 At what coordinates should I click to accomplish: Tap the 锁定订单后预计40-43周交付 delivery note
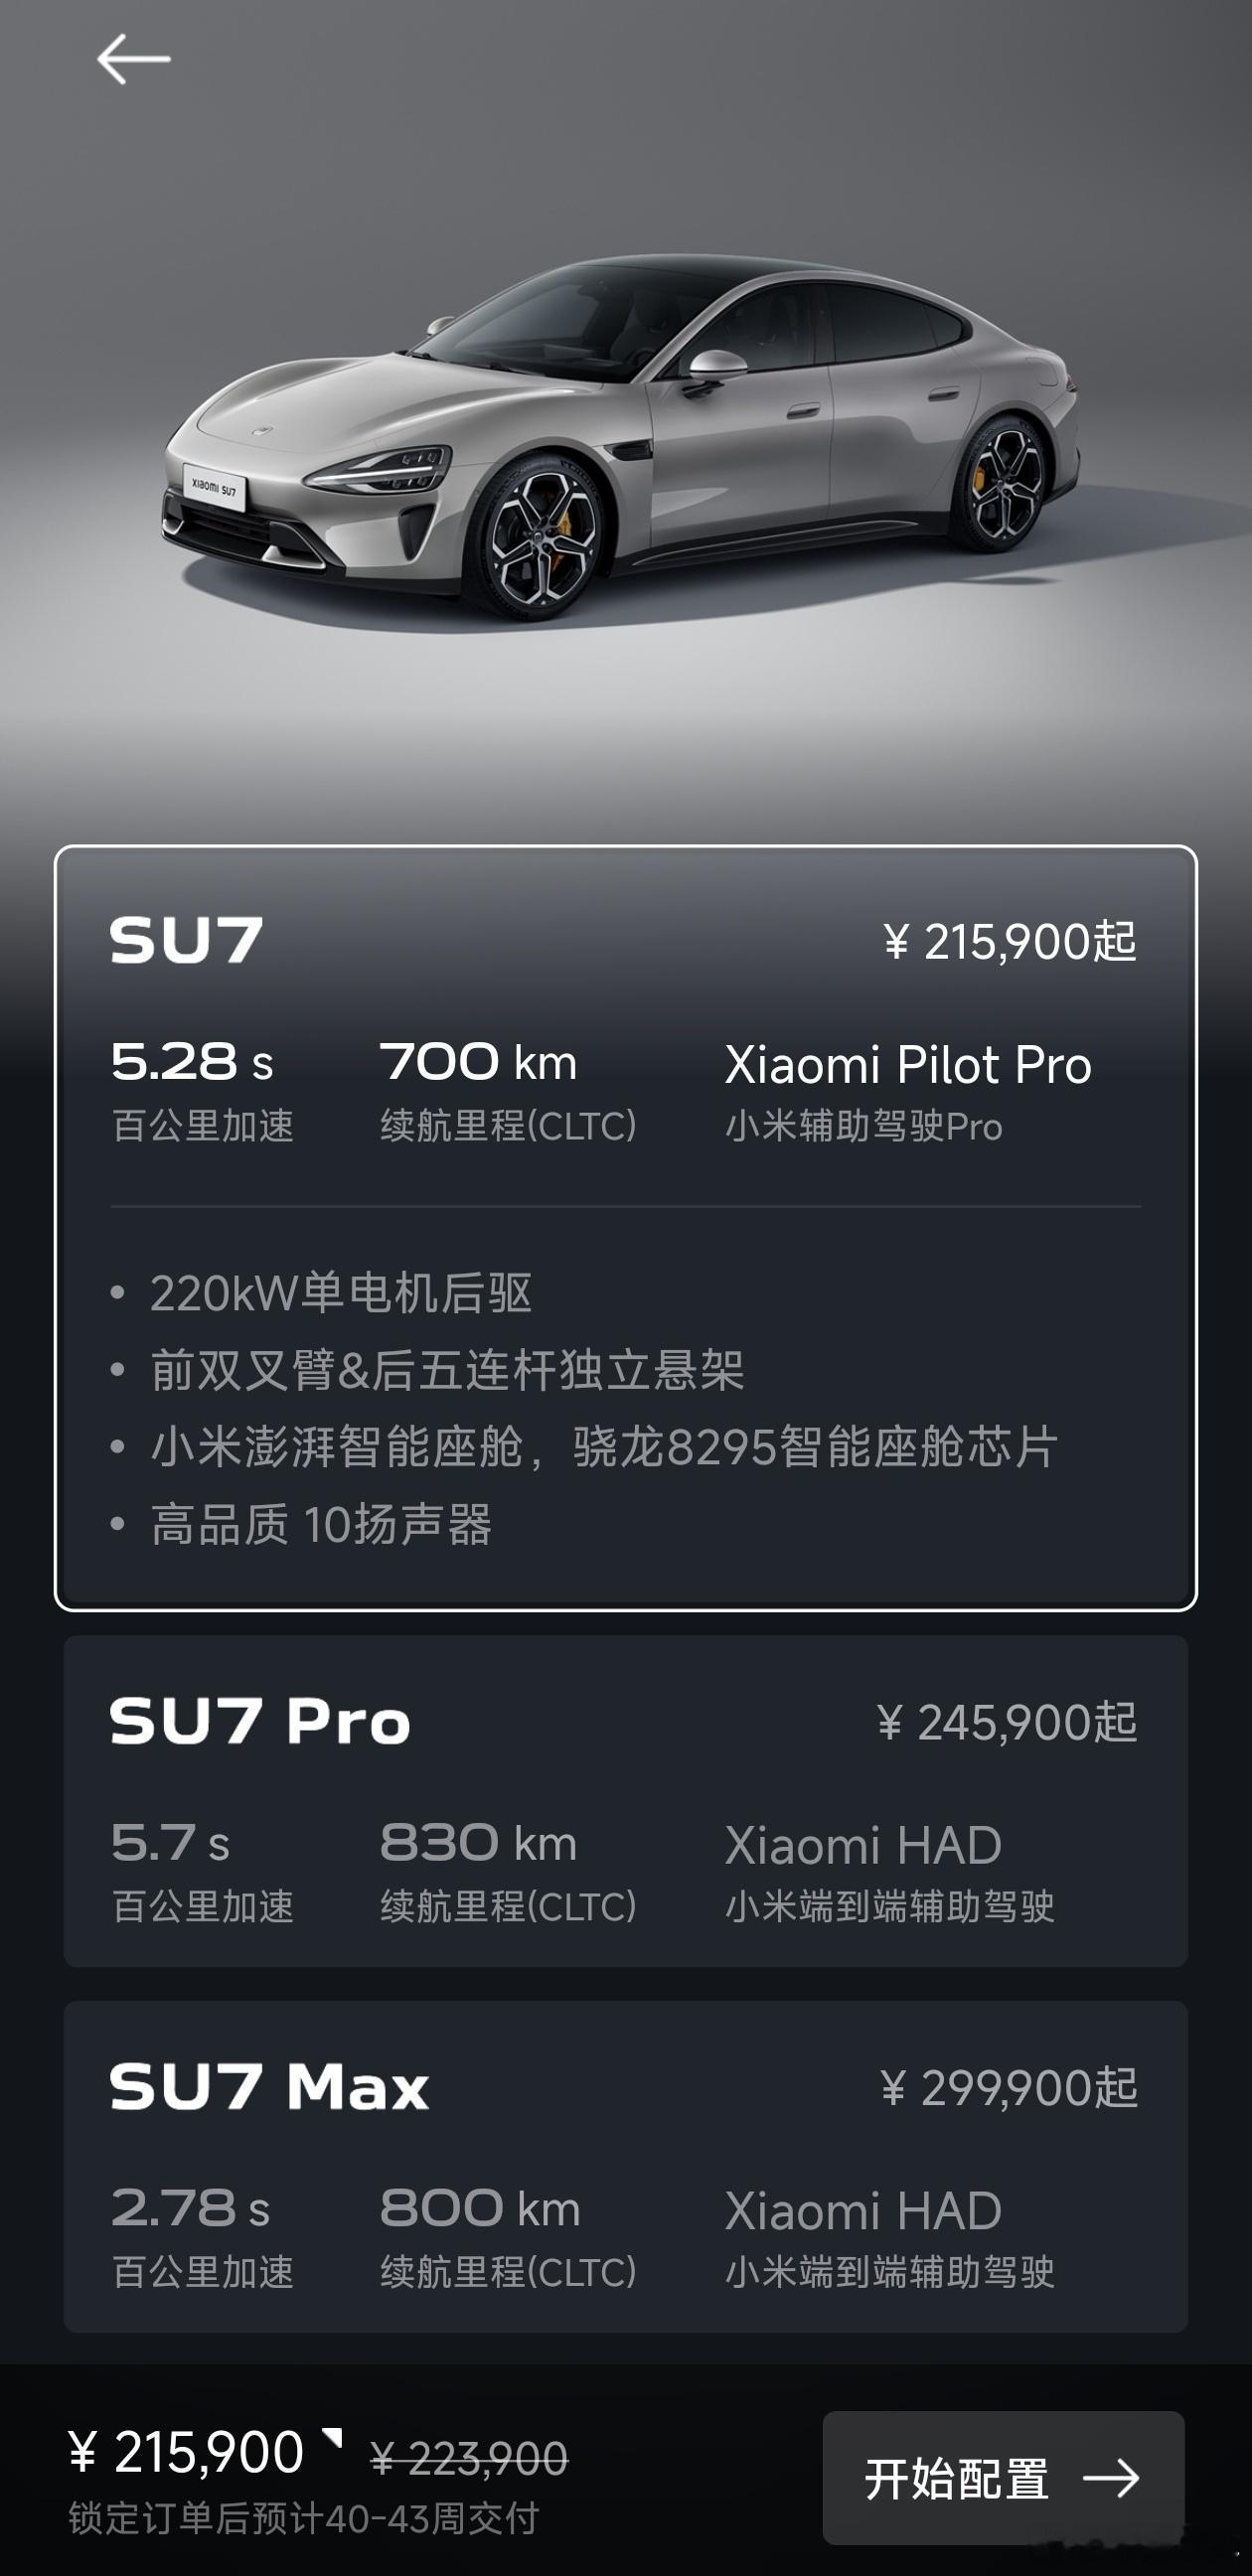(304, 2518)
